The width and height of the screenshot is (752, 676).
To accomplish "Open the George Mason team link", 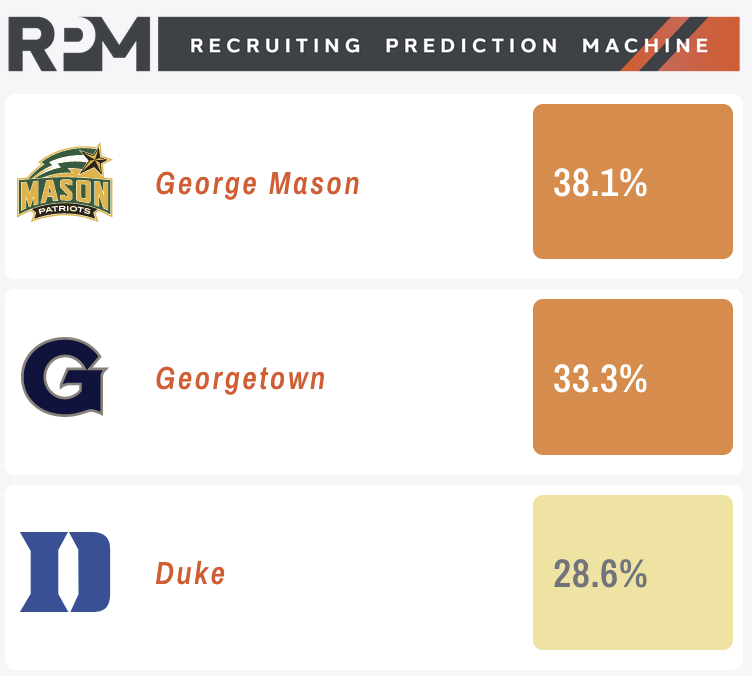I will (258, 184).
